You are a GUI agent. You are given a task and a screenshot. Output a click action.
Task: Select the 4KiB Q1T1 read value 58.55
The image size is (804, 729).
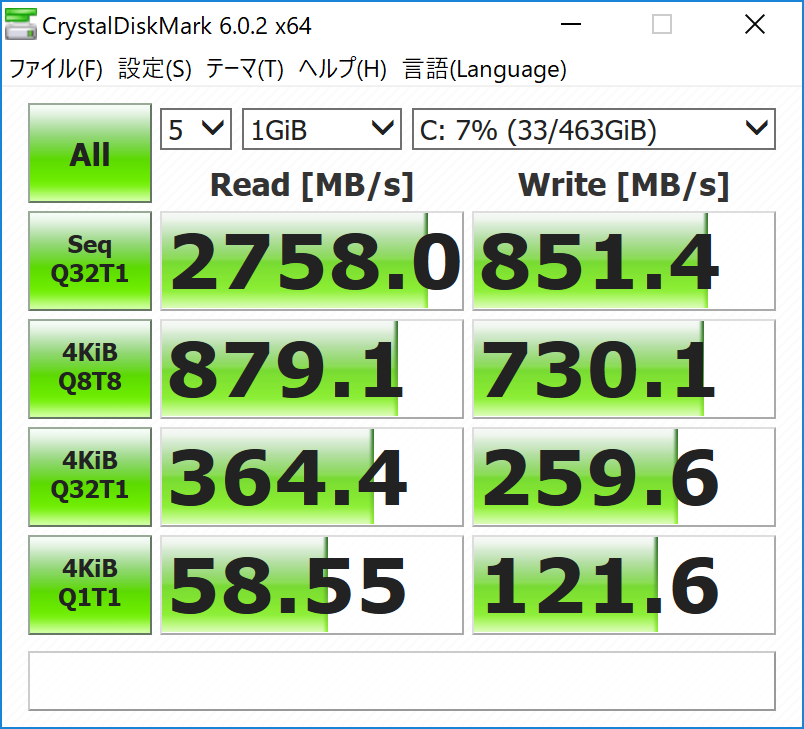312,585
